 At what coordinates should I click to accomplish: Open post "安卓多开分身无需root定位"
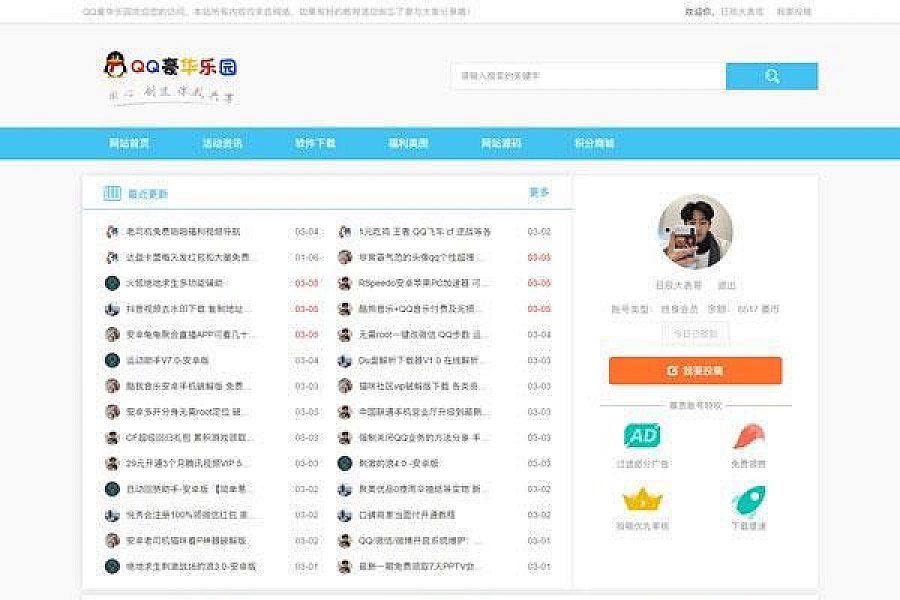188,412
